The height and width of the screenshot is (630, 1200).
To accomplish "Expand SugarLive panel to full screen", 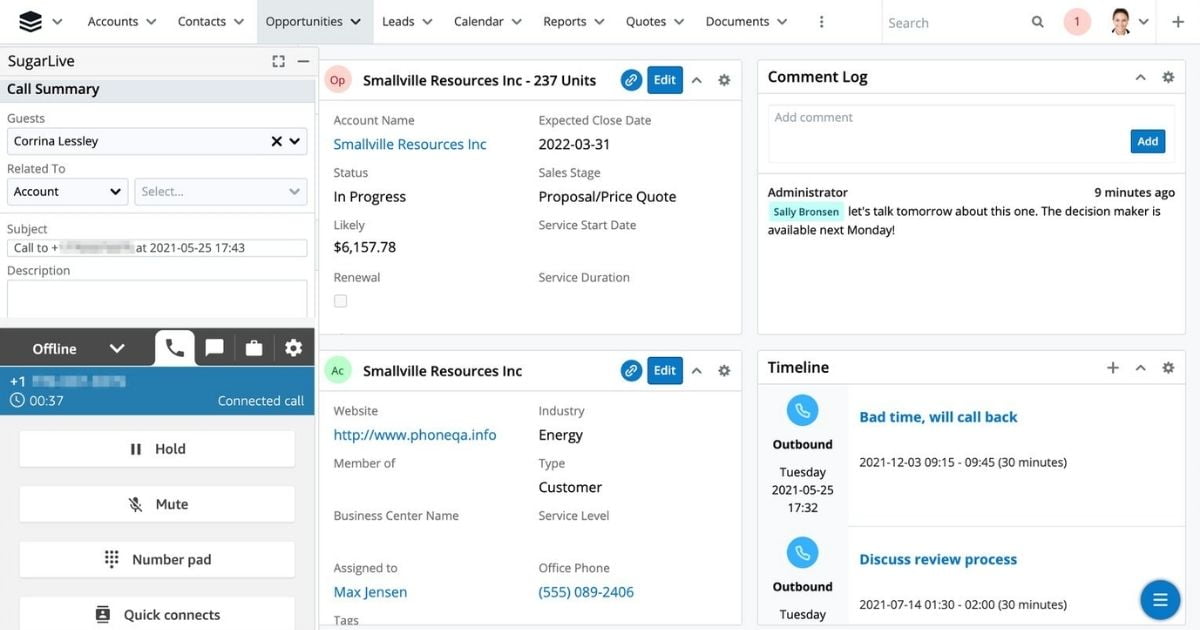I will point(279,61).
